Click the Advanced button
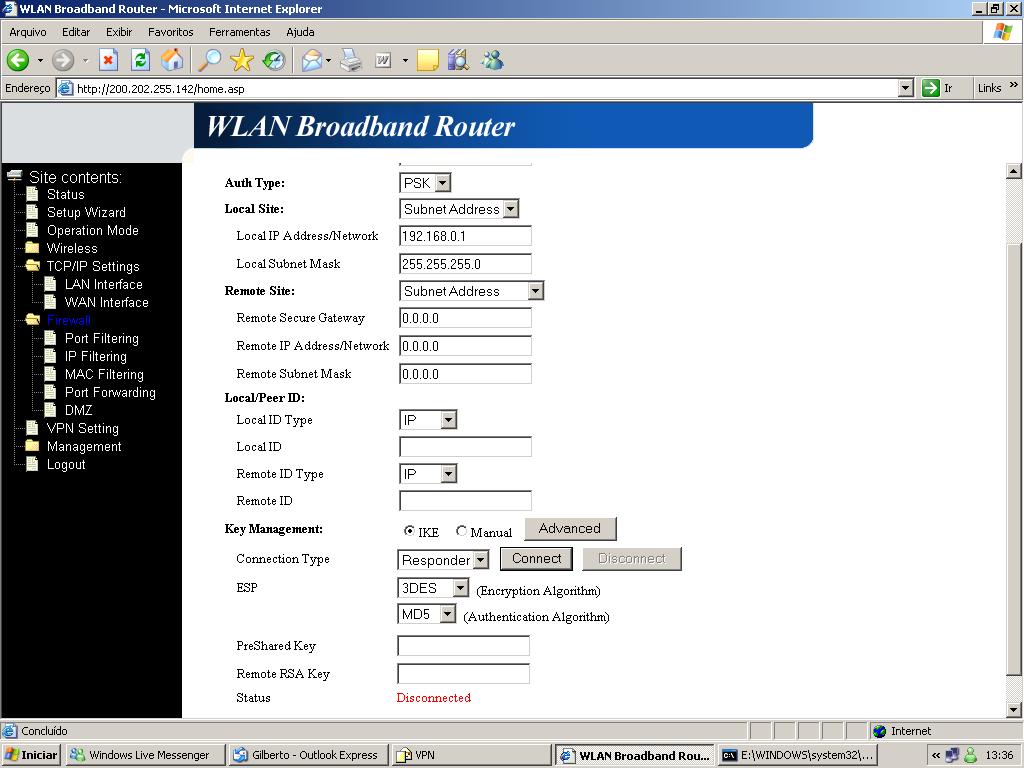The height and width of the screenshot is (768, 1024). [x=570, y=529]
